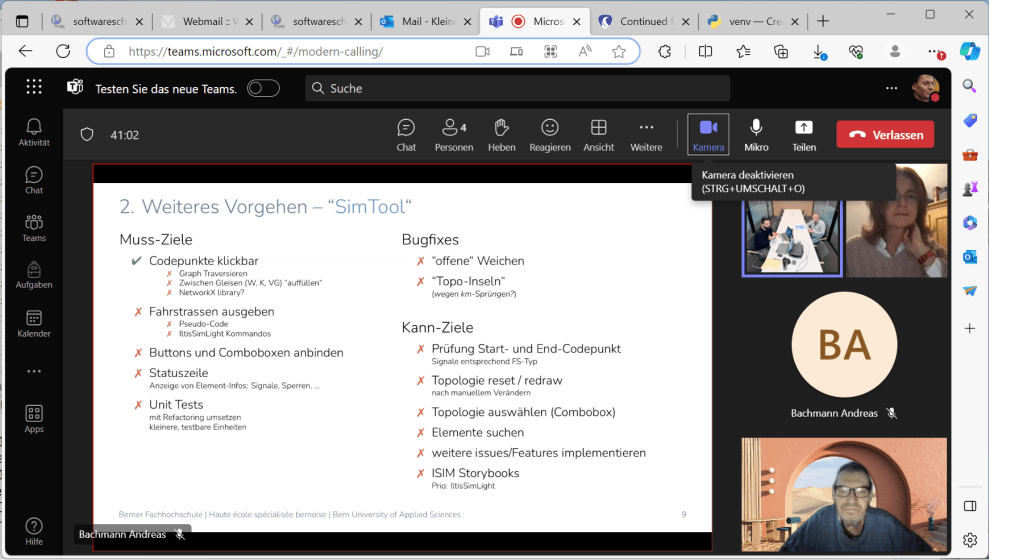
Task: Leave the call with Verlassen
Action: click(885, 135)
